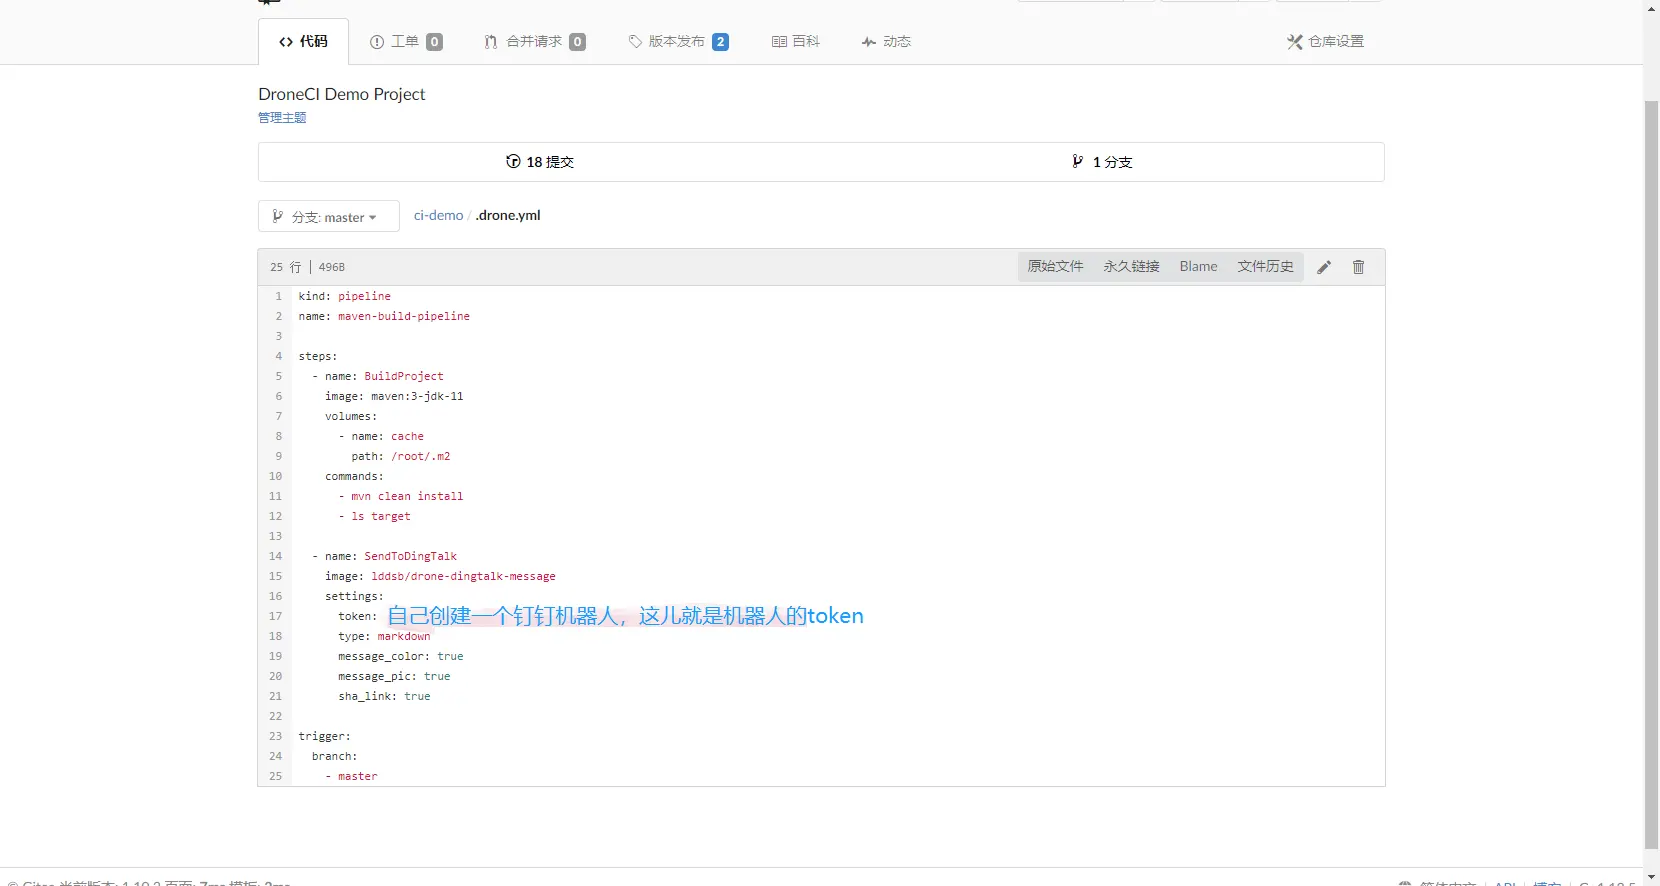Viewport: 1660px width, 886px height.
Task: Click the 'image: maven:3-jdk-11' line
Action: pyautogui.click(x=394, y=396)
